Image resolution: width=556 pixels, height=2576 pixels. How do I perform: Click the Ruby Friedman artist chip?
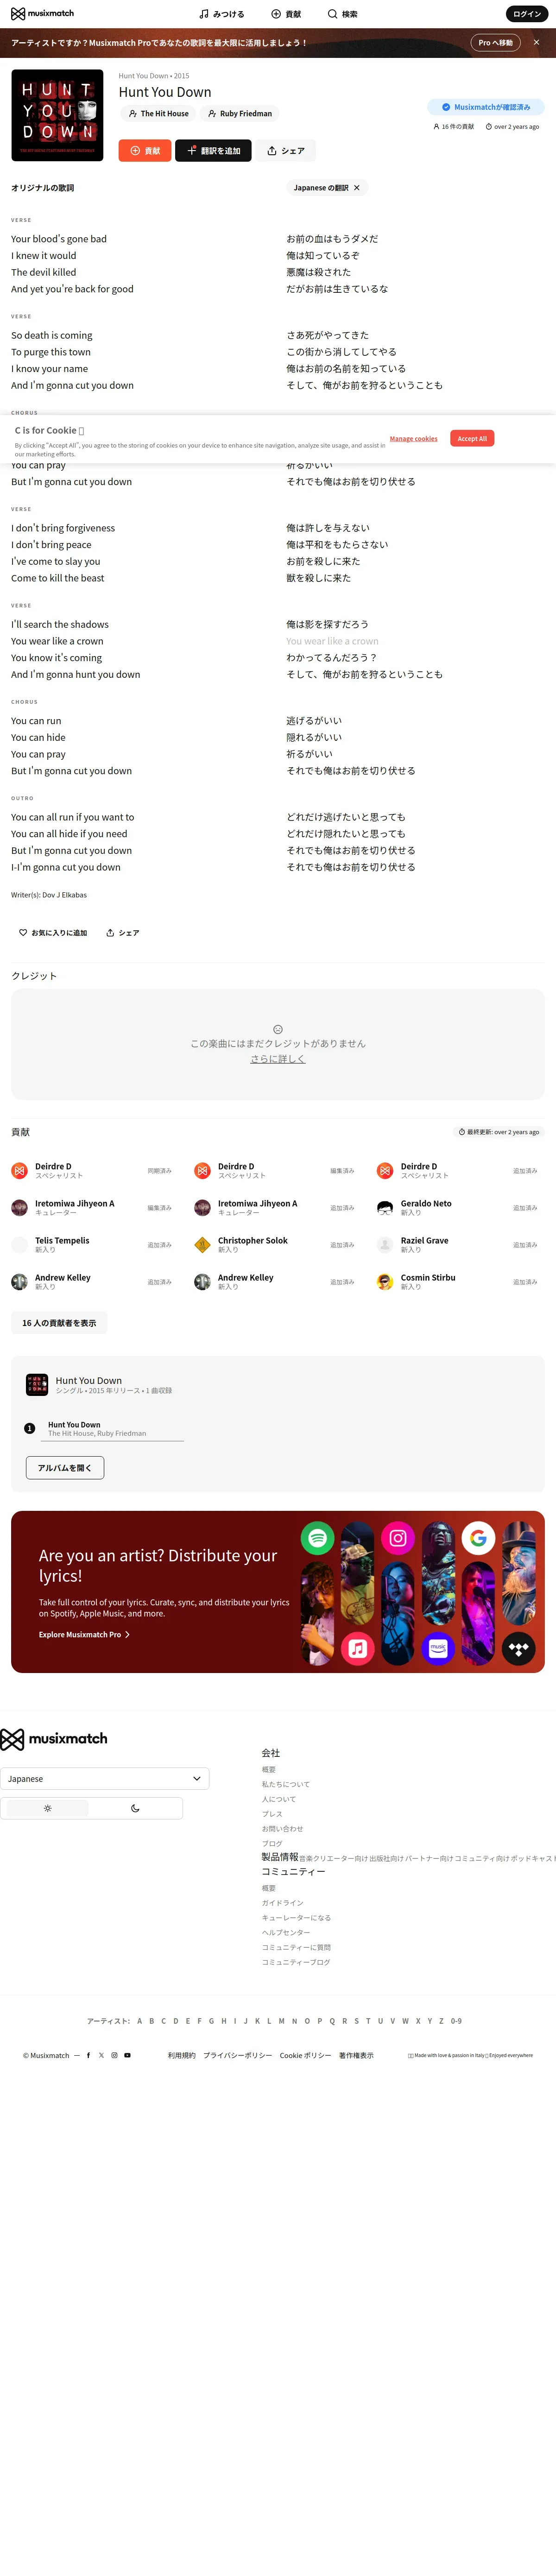pyautogui.click(x=240, y=114)
